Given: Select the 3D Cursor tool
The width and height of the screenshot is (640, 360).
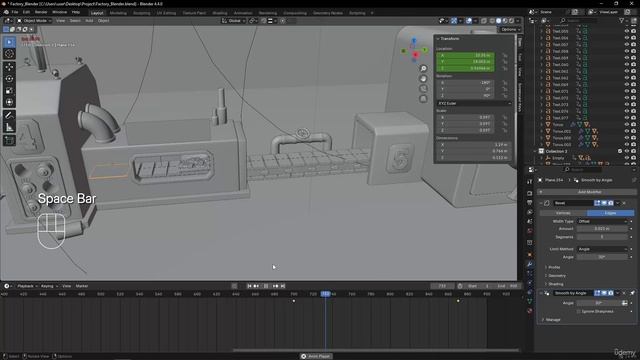Looking at the screenshot, I should (x=9, y=54).
